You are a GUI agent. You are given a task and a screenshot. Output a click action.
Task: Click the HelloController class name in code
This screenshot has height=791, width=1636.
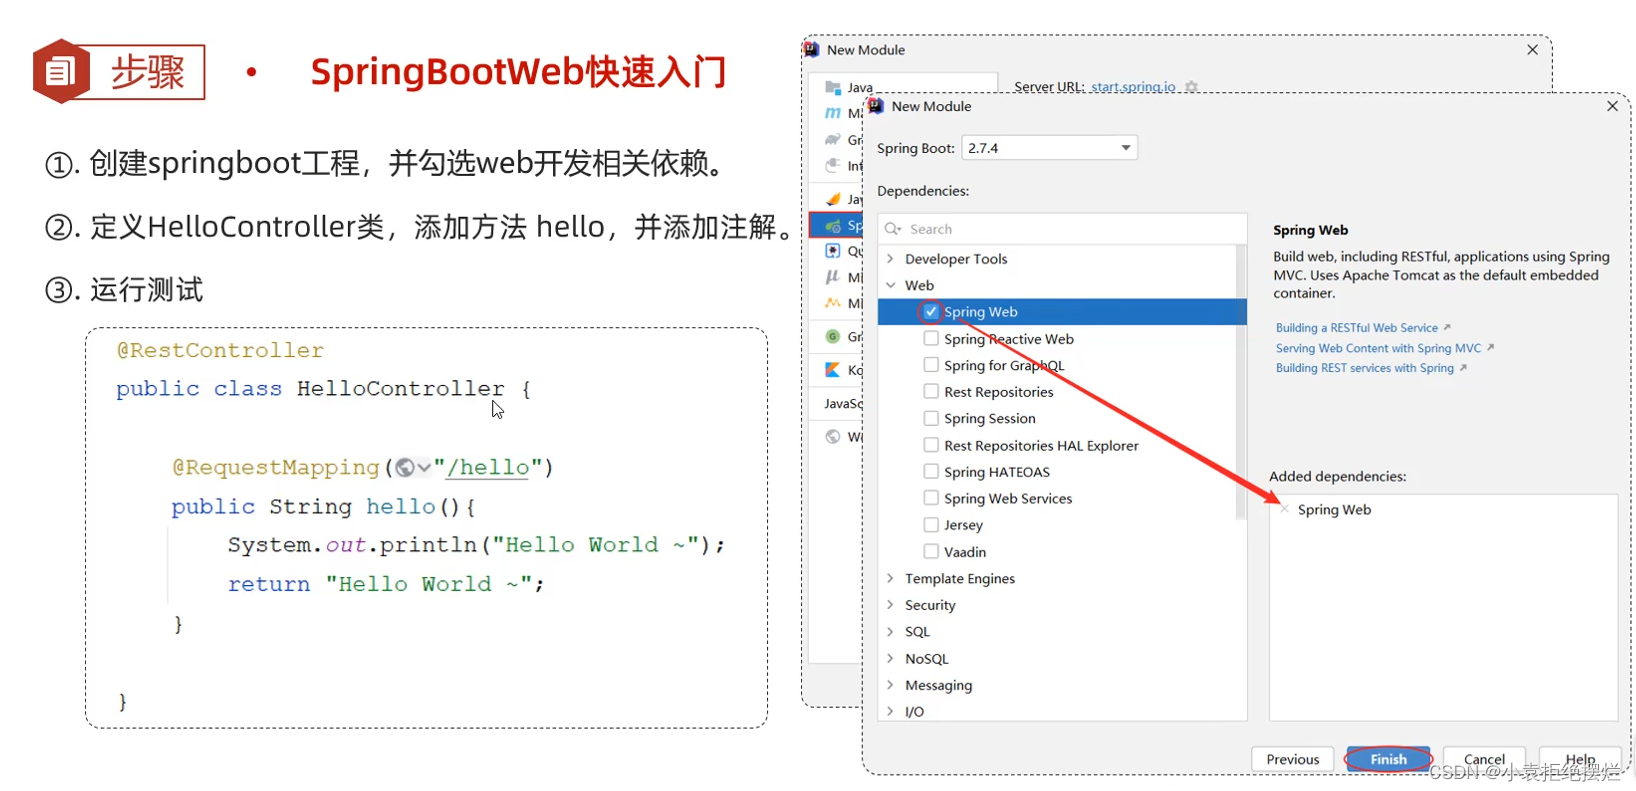point(400,388)
